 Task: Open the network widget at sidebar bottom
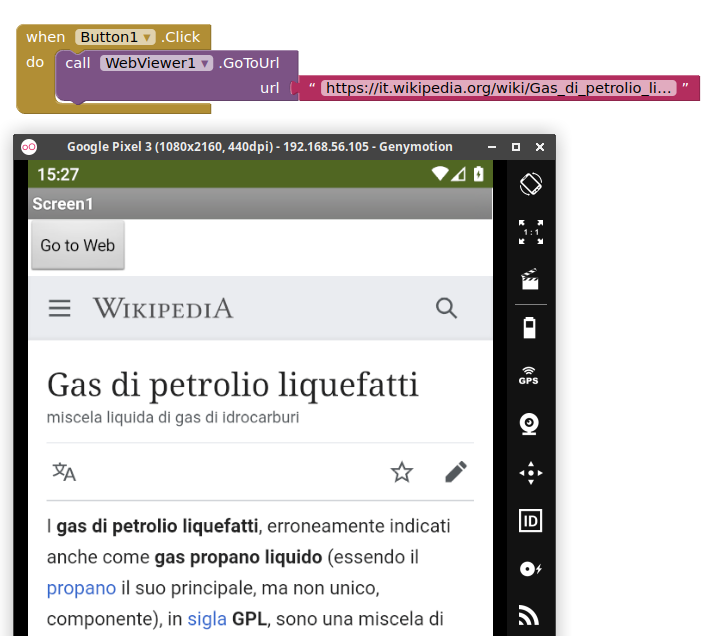coord(530,615)
